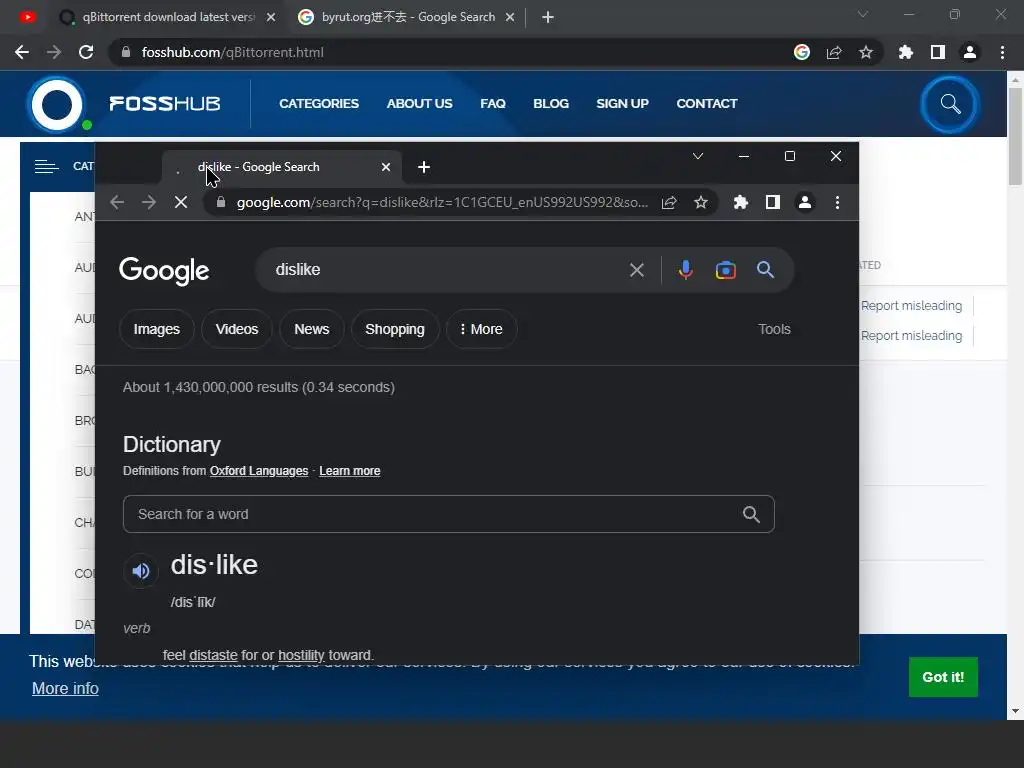This screenshot has height=768, width=1024.
Task: Close the byrut.org Google Search tab
Action: click(x=510, y=18)
